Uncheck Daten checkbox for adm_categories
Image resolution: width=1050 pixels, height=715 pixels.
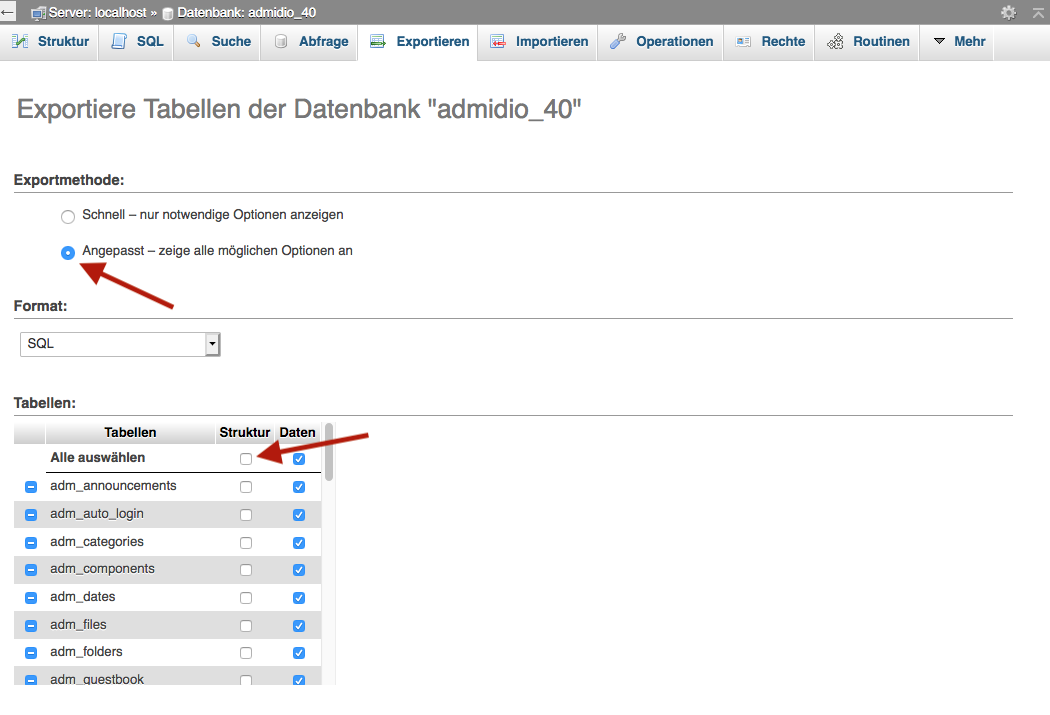(298, 543)
